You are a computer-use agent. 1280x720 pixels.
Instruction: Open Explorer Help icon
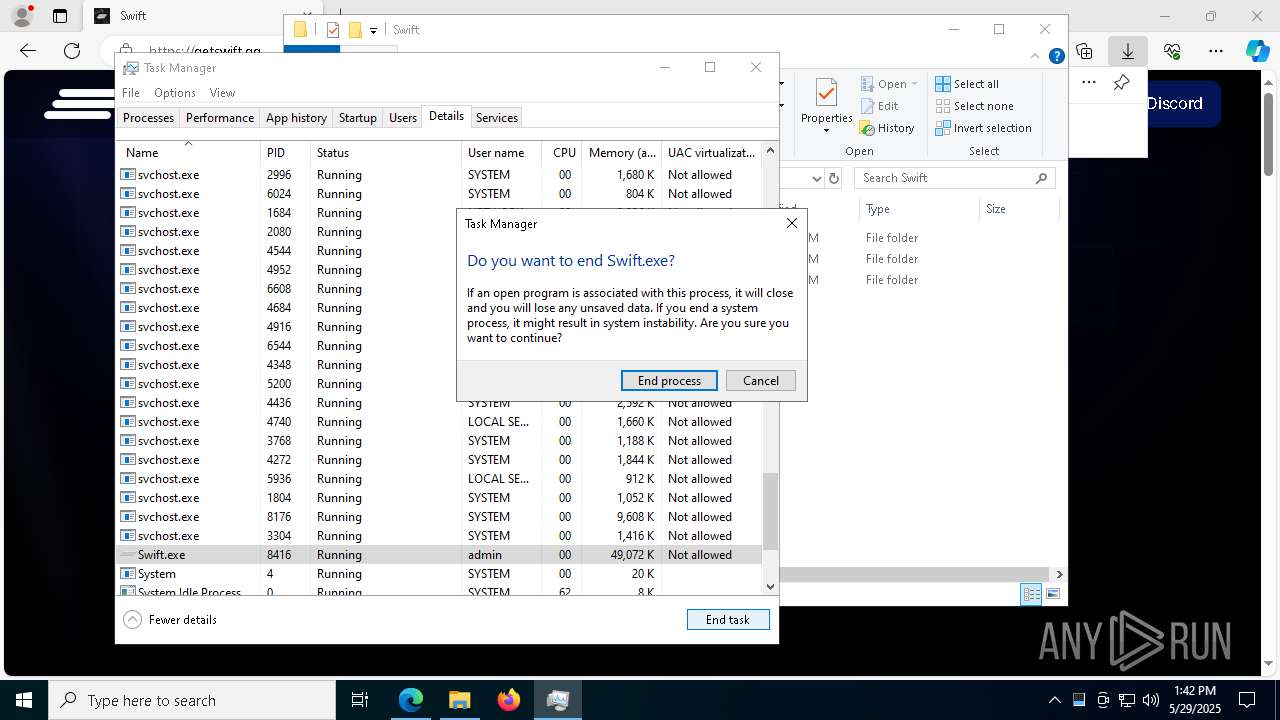click(1056, 56)
